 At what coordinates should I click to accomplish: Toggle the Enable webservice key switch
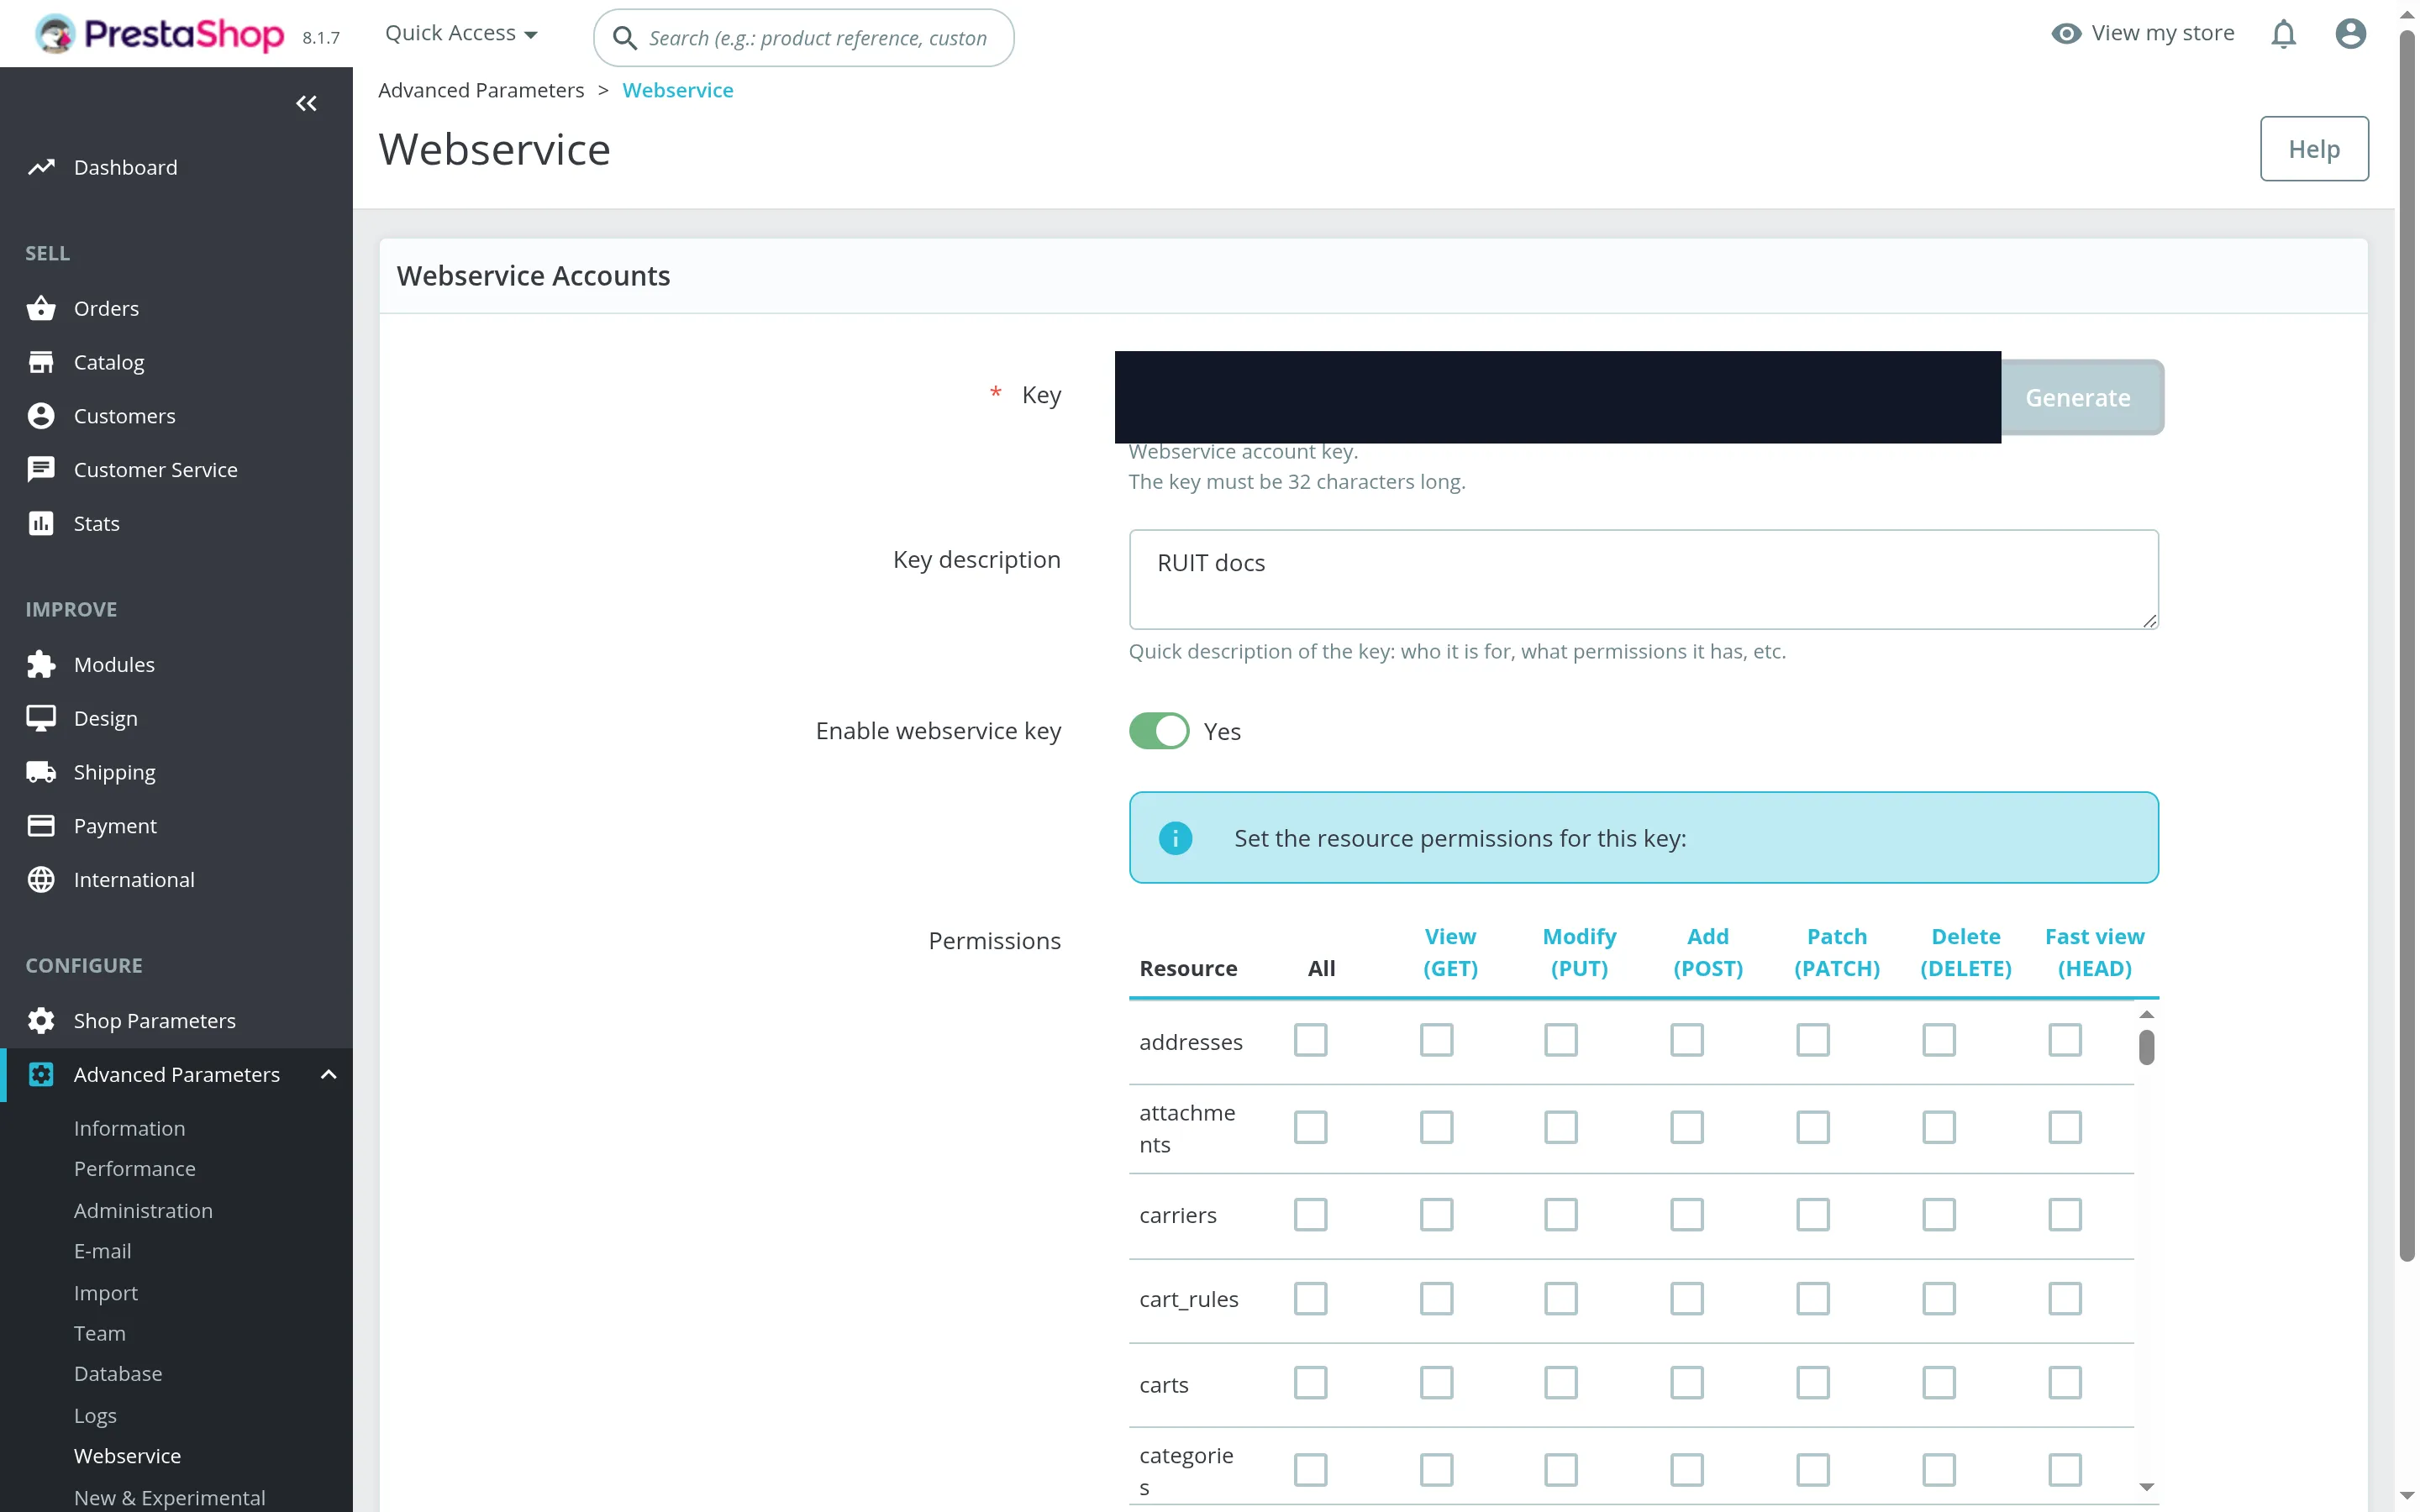1159,731
